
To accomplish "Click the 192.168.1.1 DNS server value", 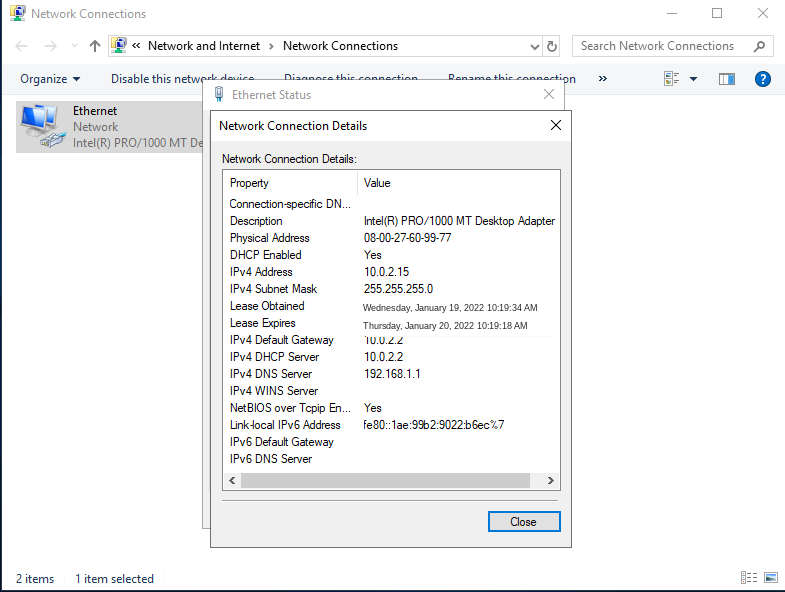I will [x=392, y=374].
